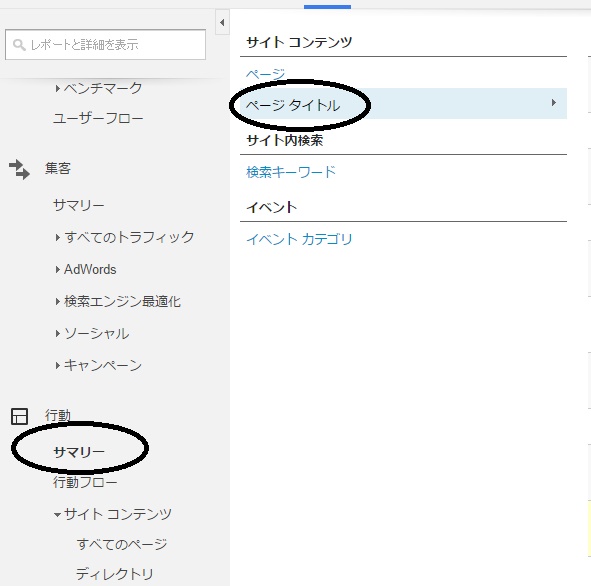Click the search magnifier icon

(x=19, y=45)
